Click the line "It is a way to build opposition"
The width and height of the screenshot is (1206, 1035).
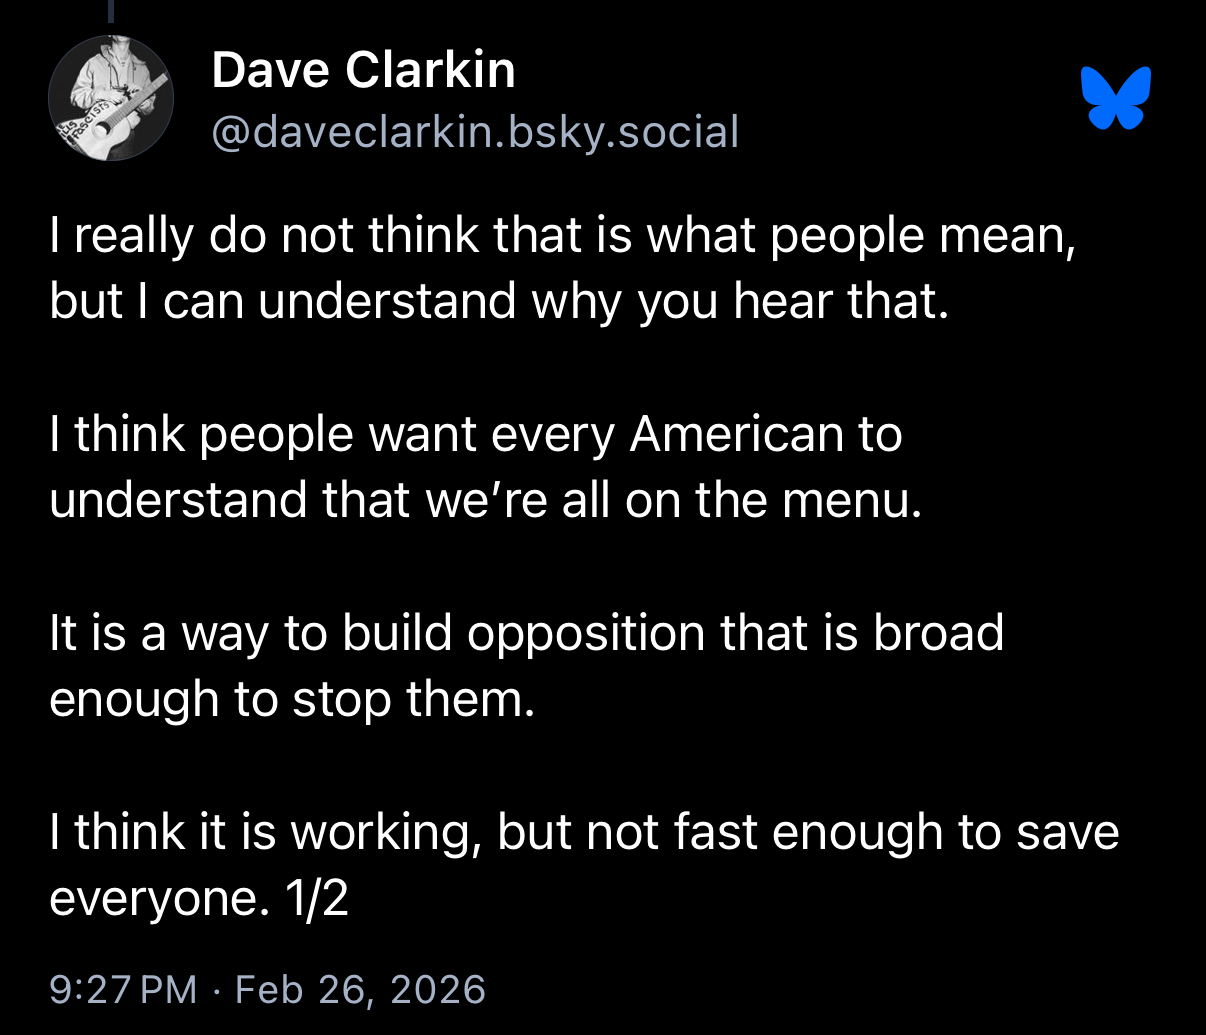coord(526,633)
